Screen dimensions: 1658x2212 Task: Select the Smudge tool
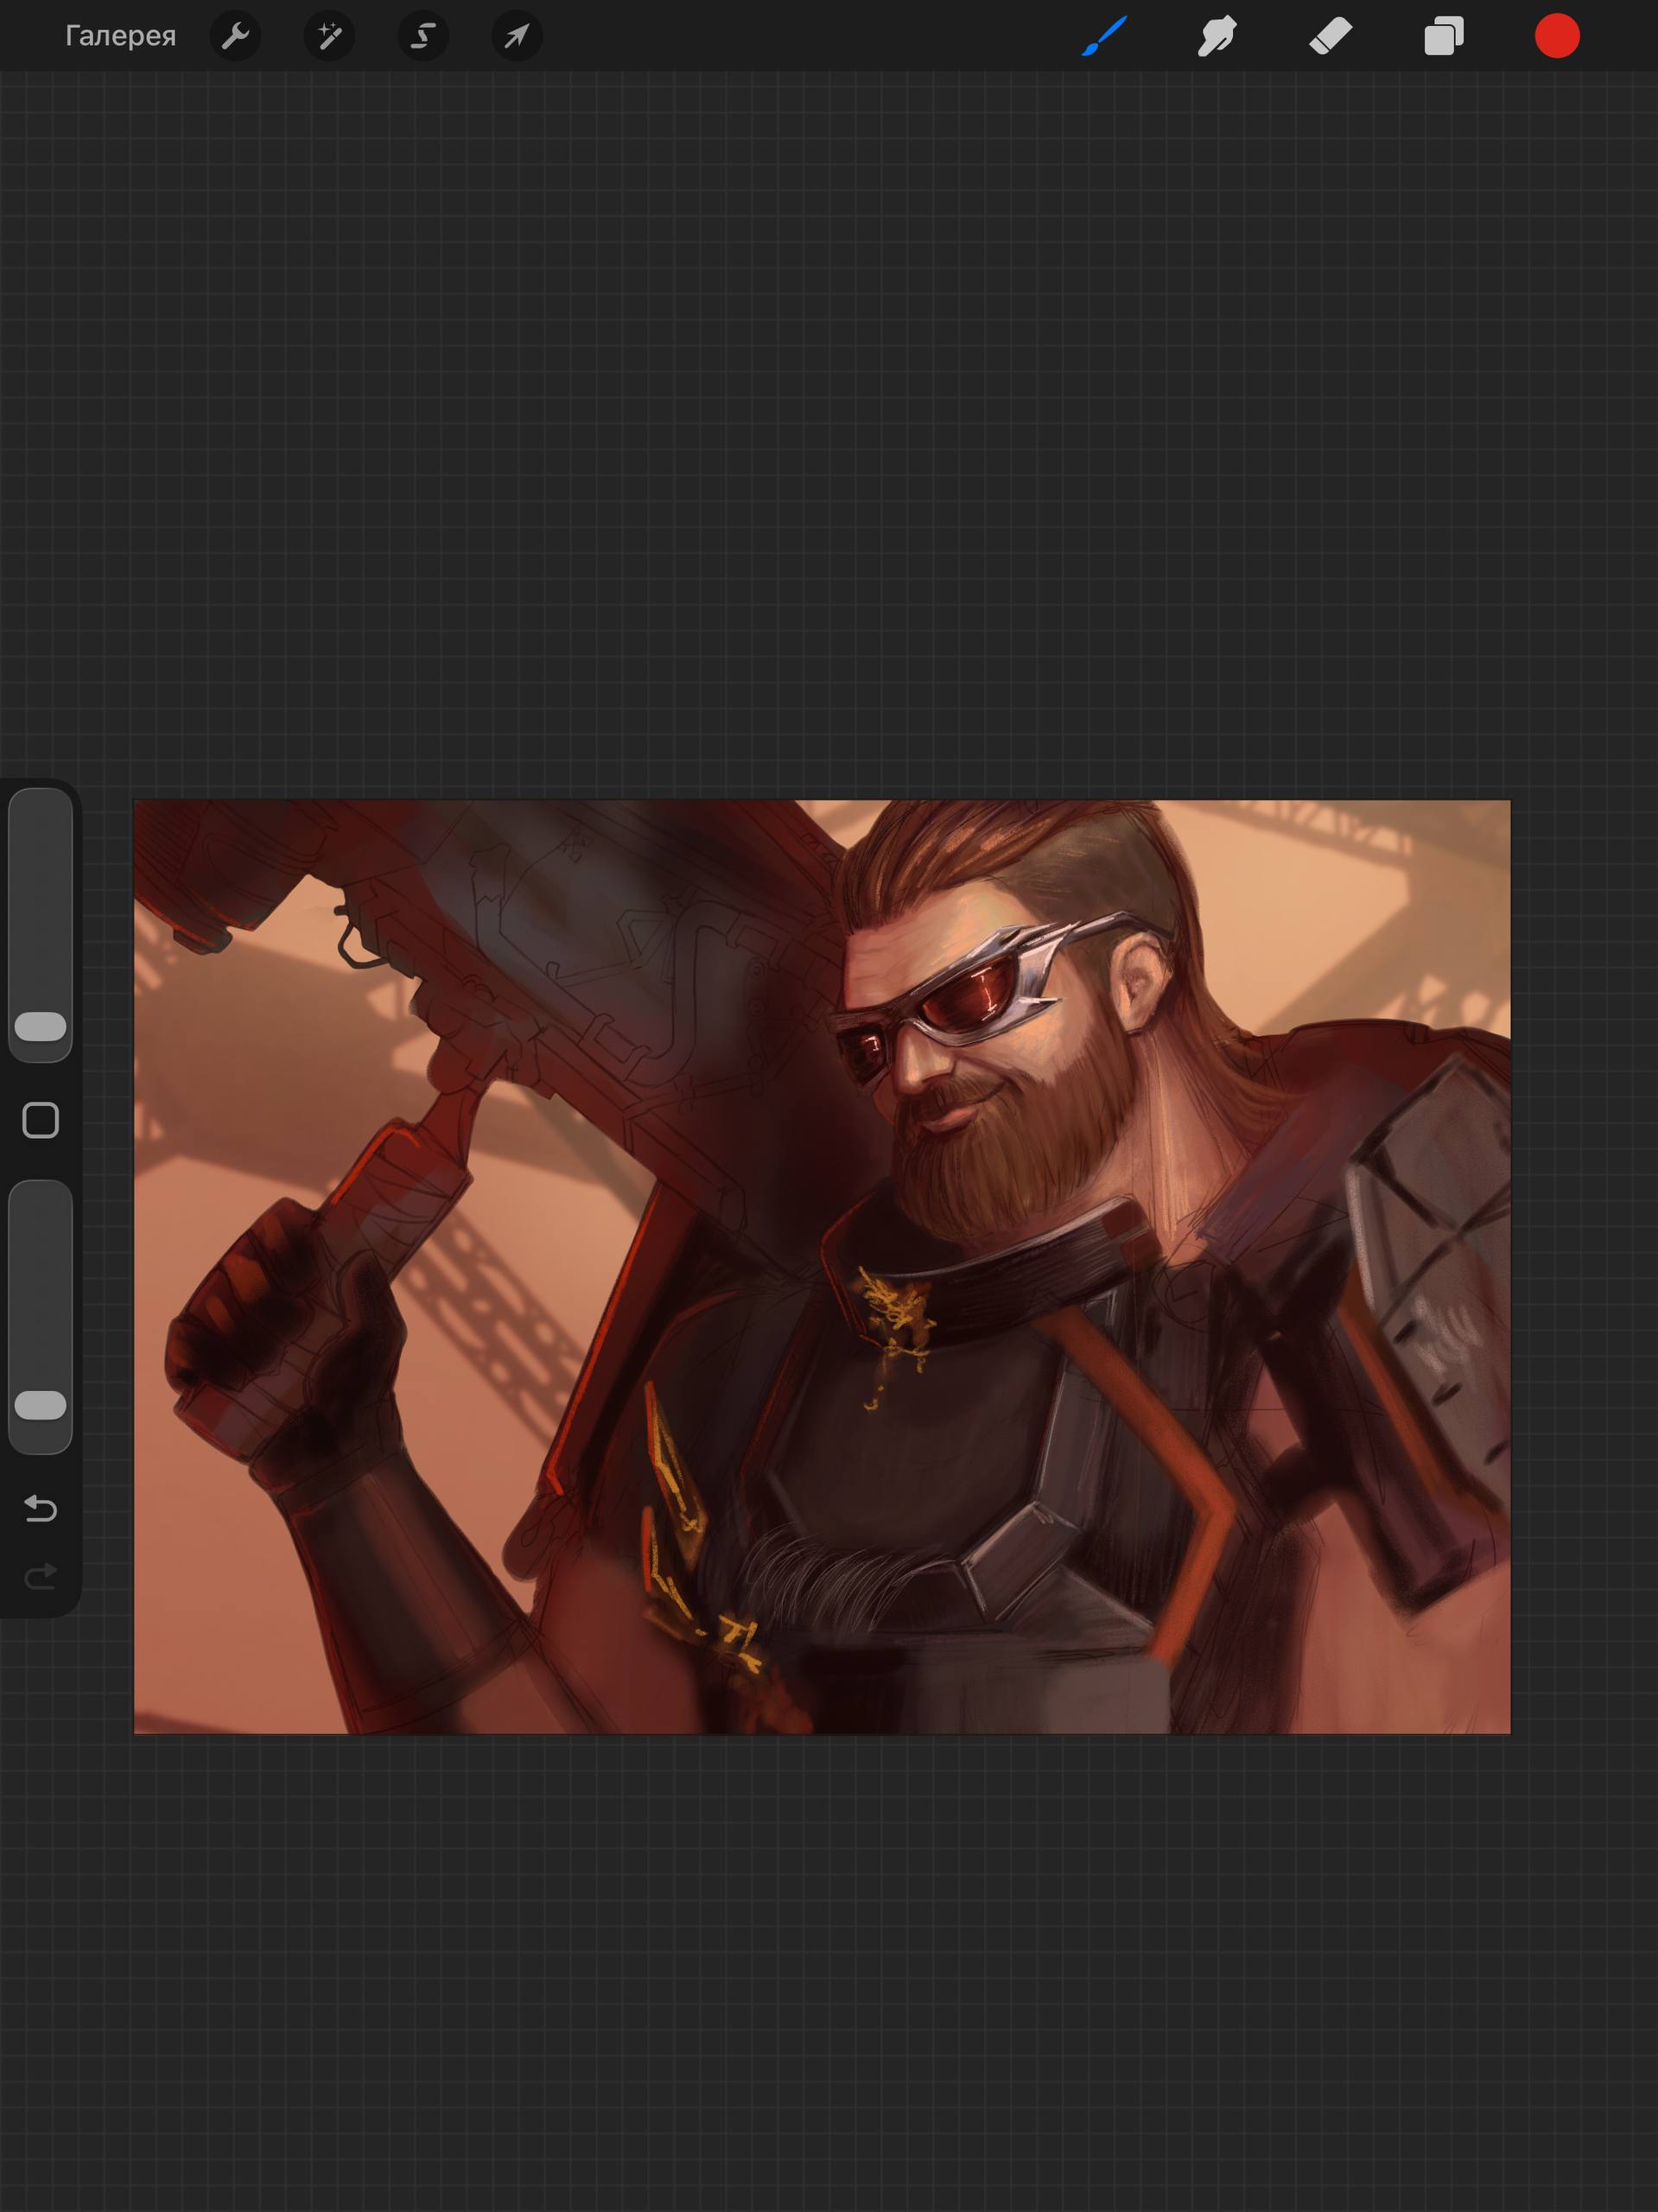click(1217, 37)
